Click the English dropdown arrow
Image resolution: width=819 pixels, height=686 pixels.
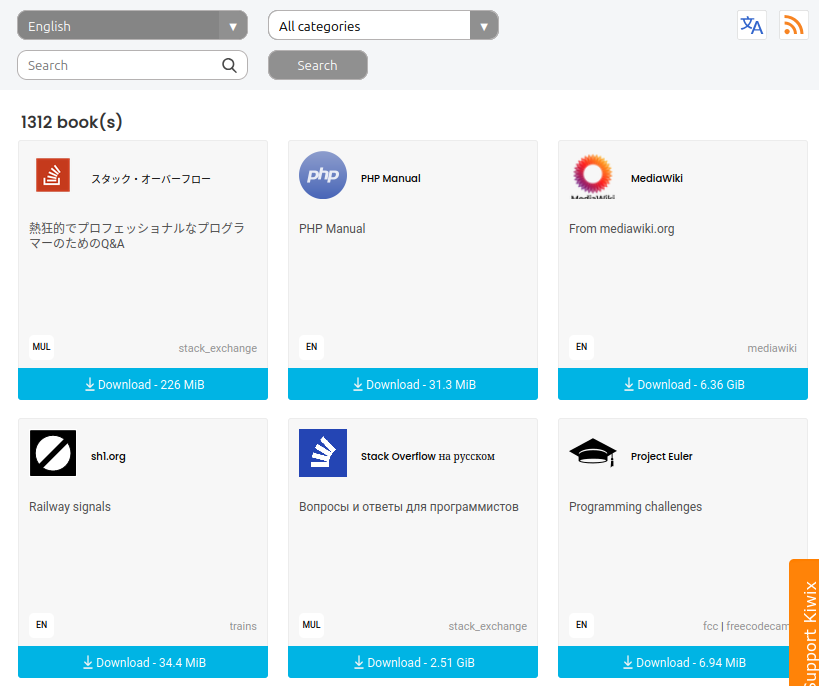[x=233, y=26]
